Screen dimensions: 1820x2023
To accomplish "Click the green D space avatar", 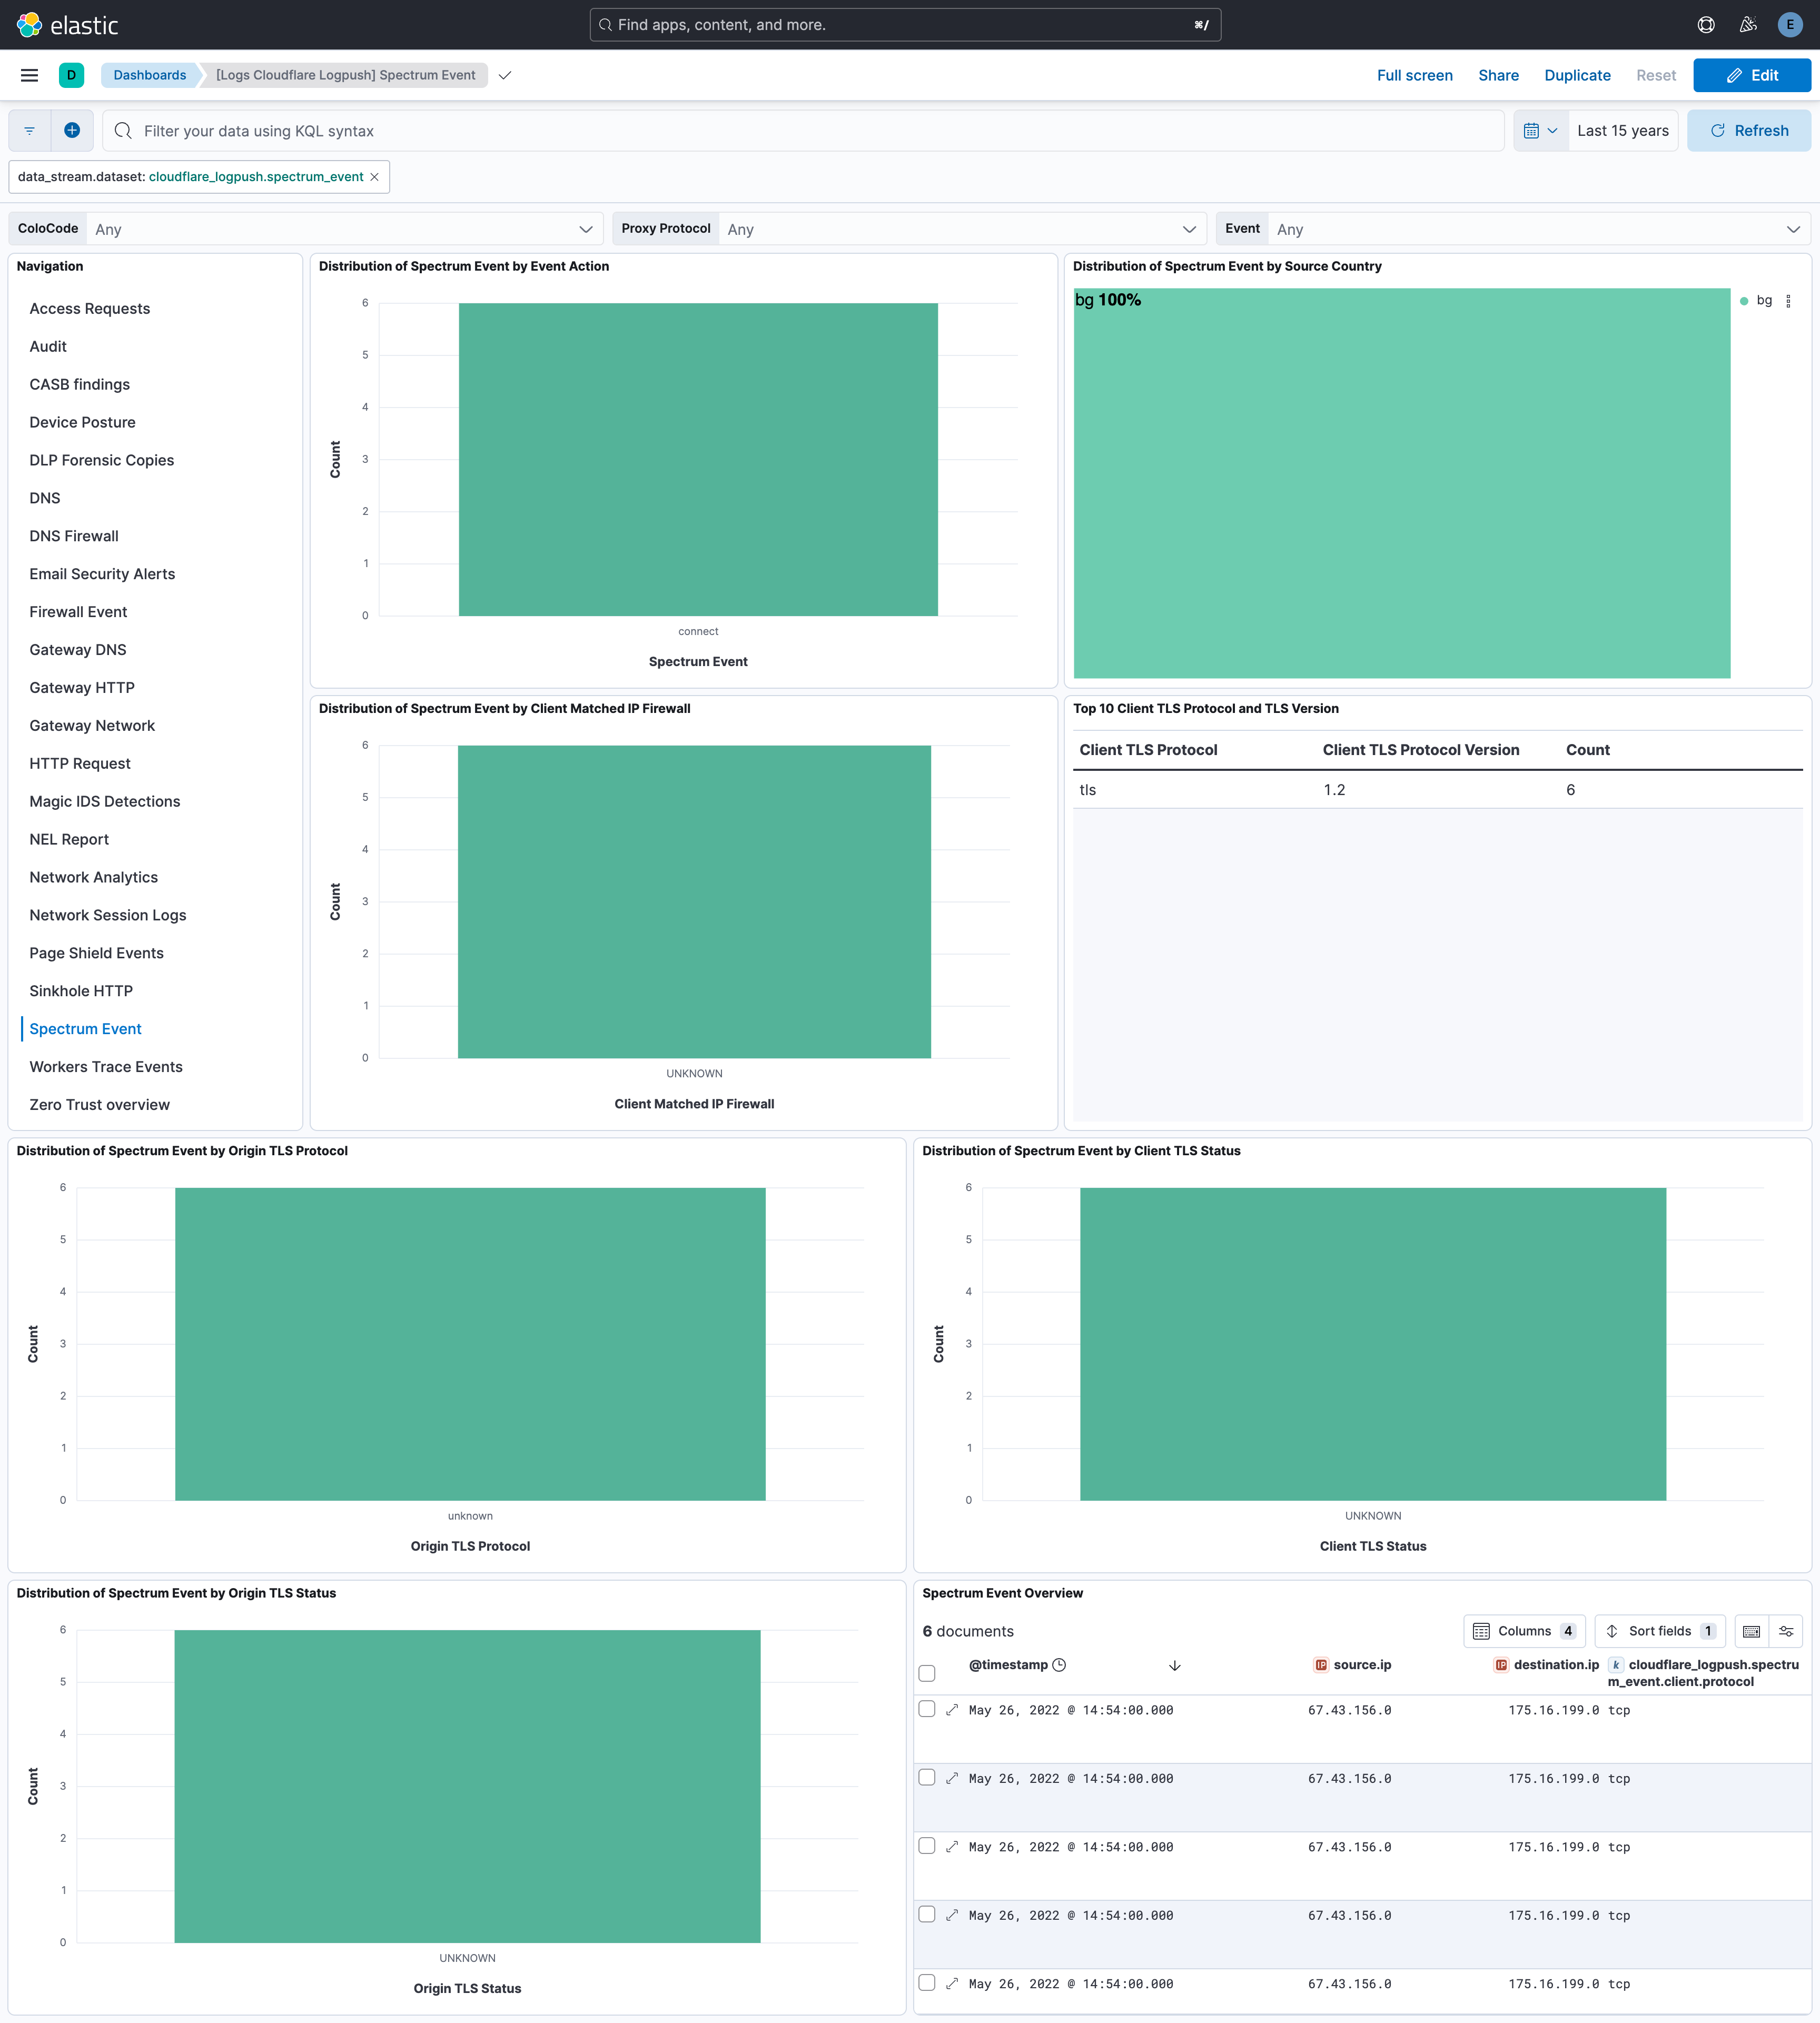I will [x=71, y=75].
